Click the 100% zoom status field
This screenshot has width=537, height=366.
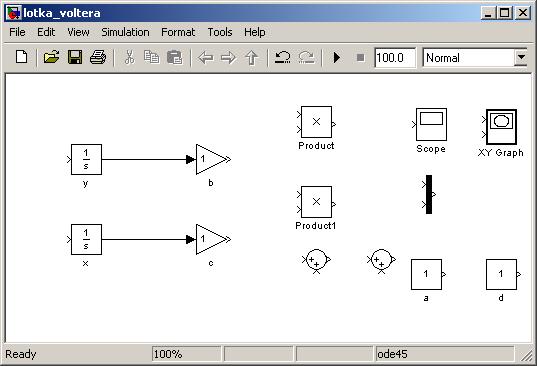pyautogui.click(x=186, y=354)
